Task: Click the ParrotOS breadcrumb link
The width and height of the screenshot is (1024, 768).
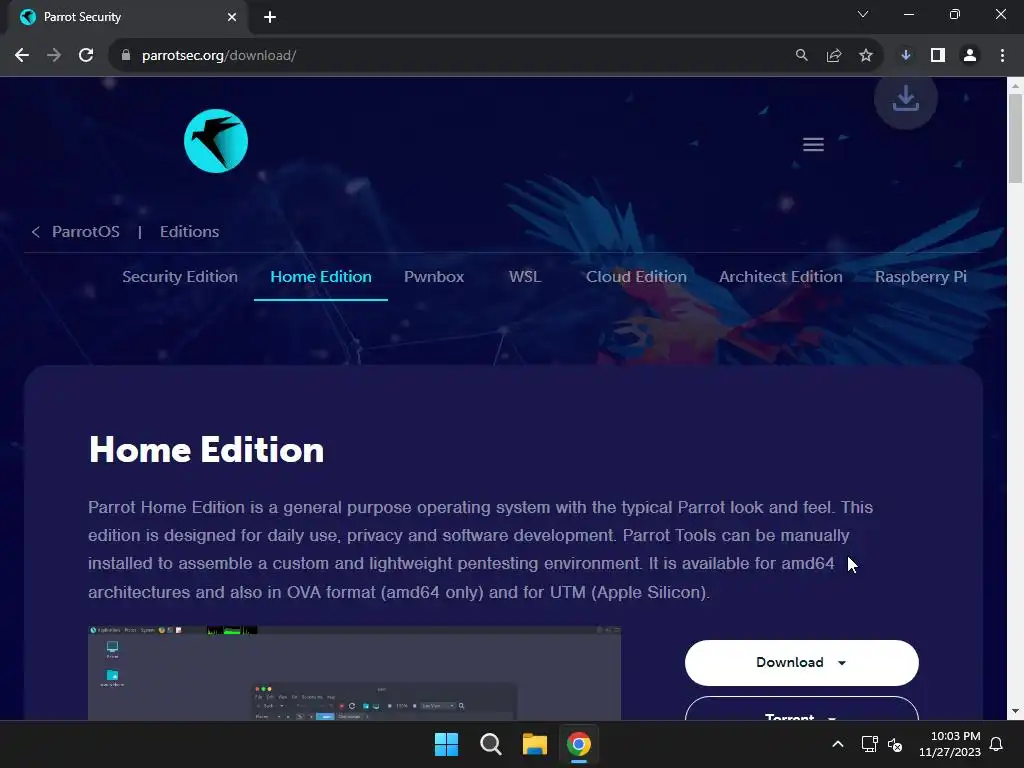Action: point(86,231)
